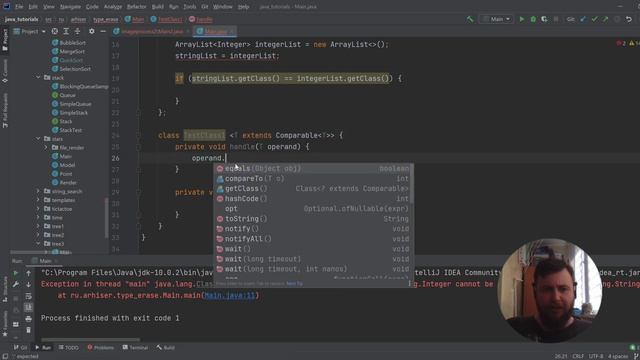Open the Run tool window button
The width and height of the screenshot is (640, 360).
coord(43,347)
